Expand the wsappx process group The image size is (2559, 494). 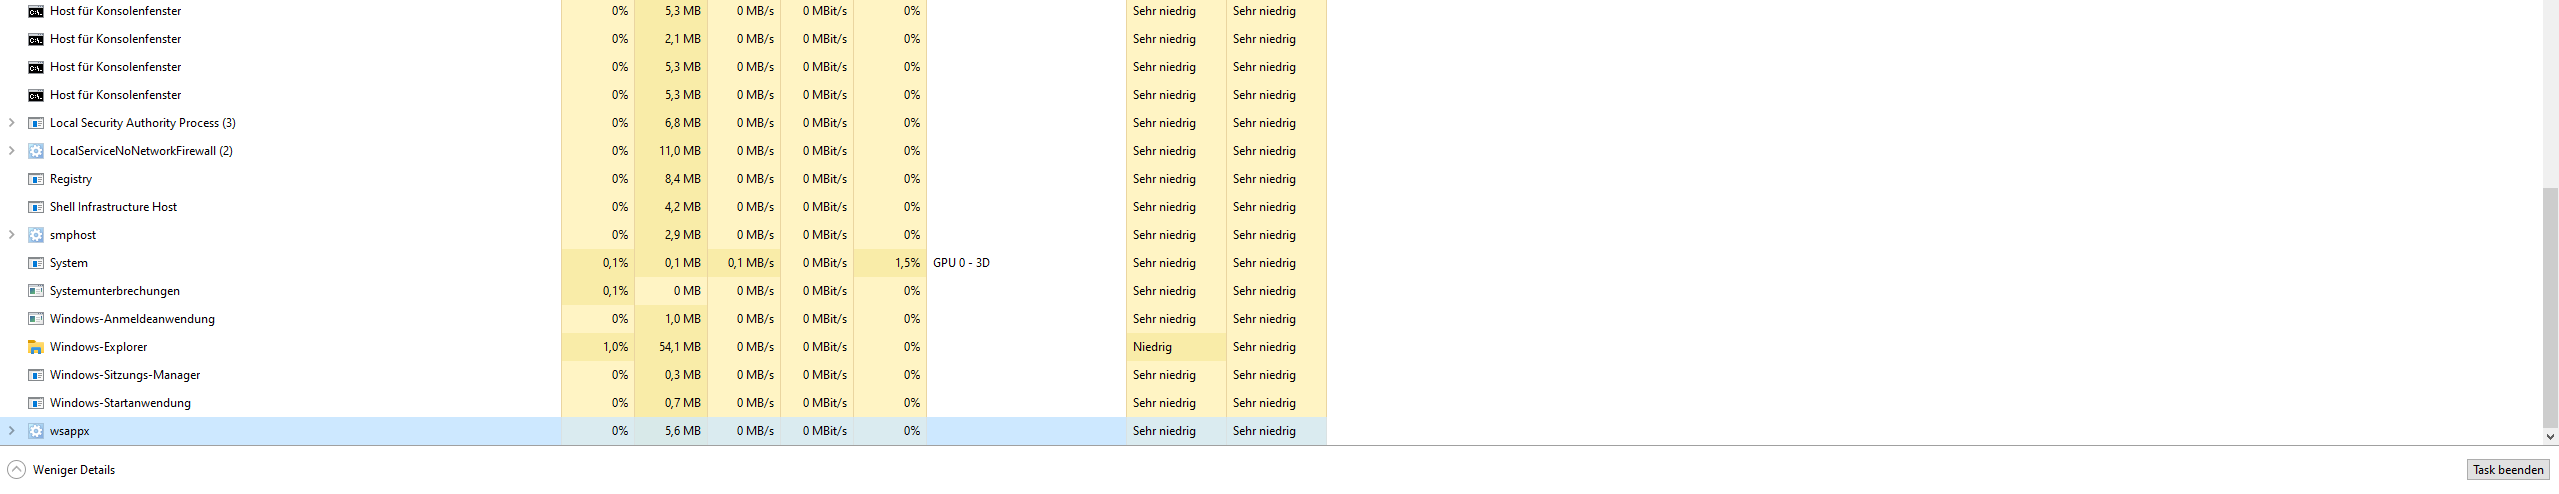pos(11,431)
